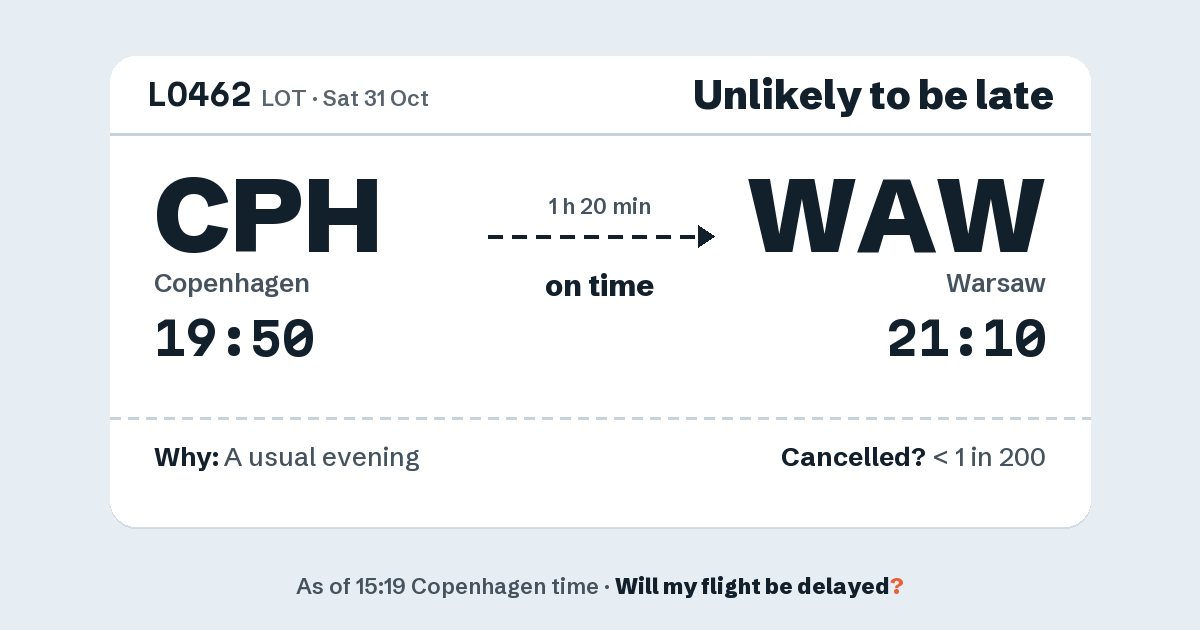The height and width of the screenshot is (630, 1200).
Task: Click the orange question mark
Action: [x=897, y=586]
